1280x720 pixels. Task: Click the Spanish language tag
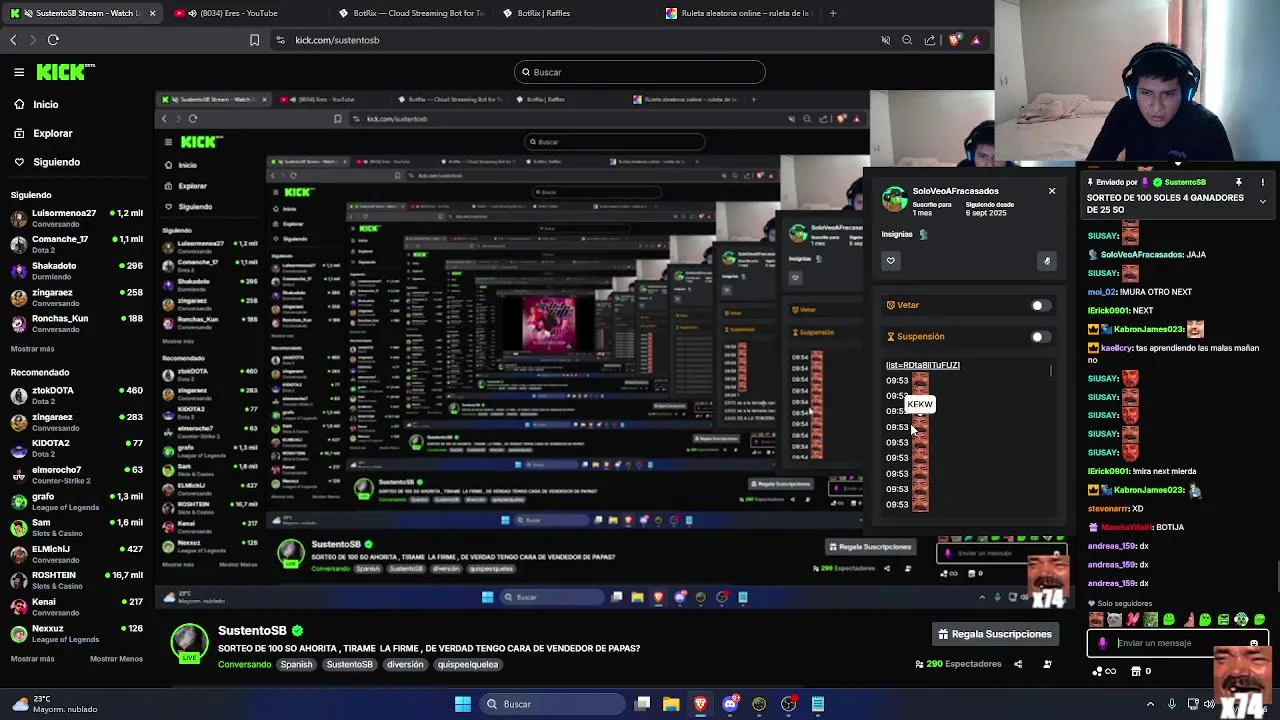[x=296, y=664]
